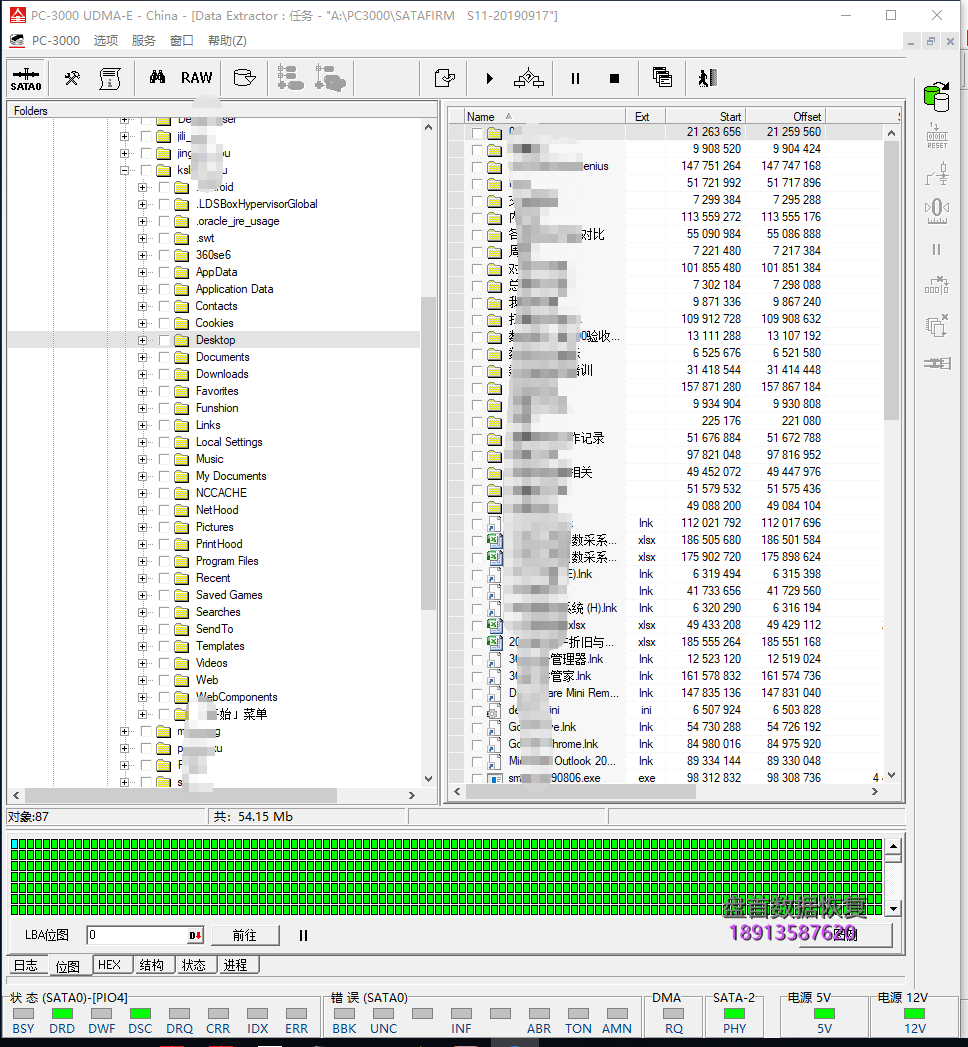Expand the Saved Games folder node

click(x=142, y=595)
